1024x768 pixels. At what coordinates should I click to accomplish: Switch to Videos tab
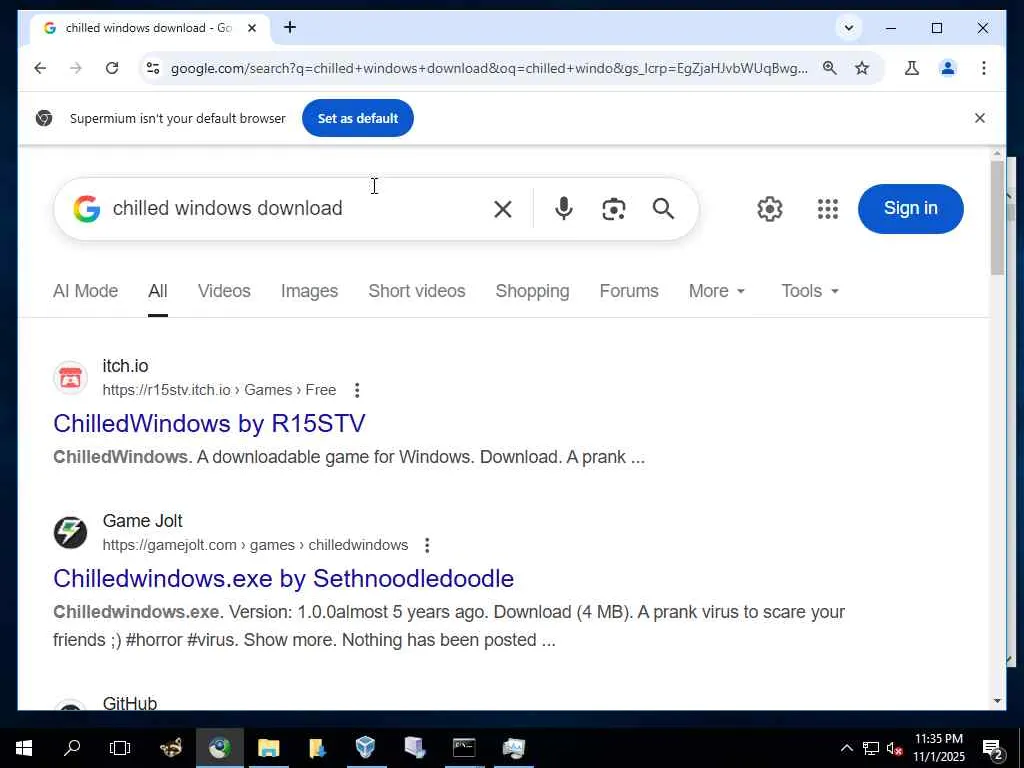[x=224, y=291]
